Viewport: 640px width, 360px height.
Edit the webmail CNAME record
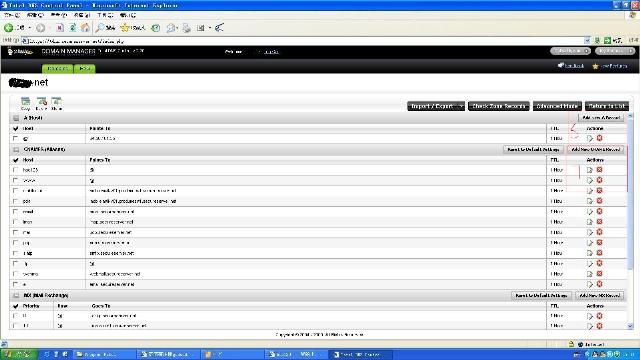coord(590,274)
